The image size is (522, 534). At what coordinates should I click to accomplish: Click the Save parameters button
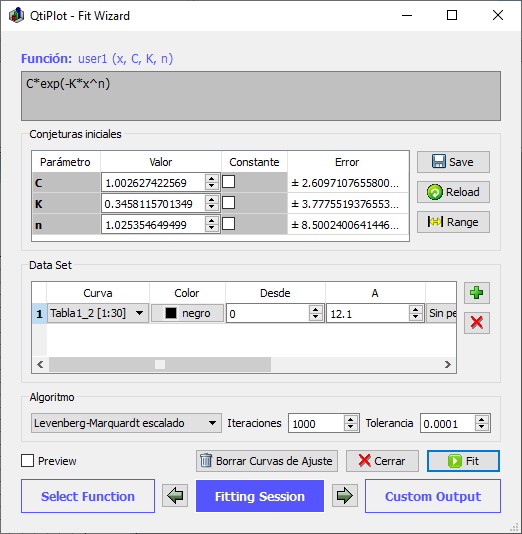(x=453, y=162)
